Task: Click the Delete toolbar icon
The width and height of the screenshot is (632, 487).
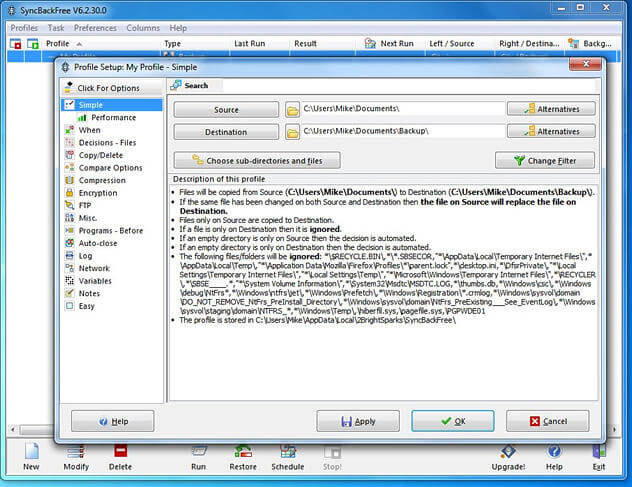Action: click(120, 457)
